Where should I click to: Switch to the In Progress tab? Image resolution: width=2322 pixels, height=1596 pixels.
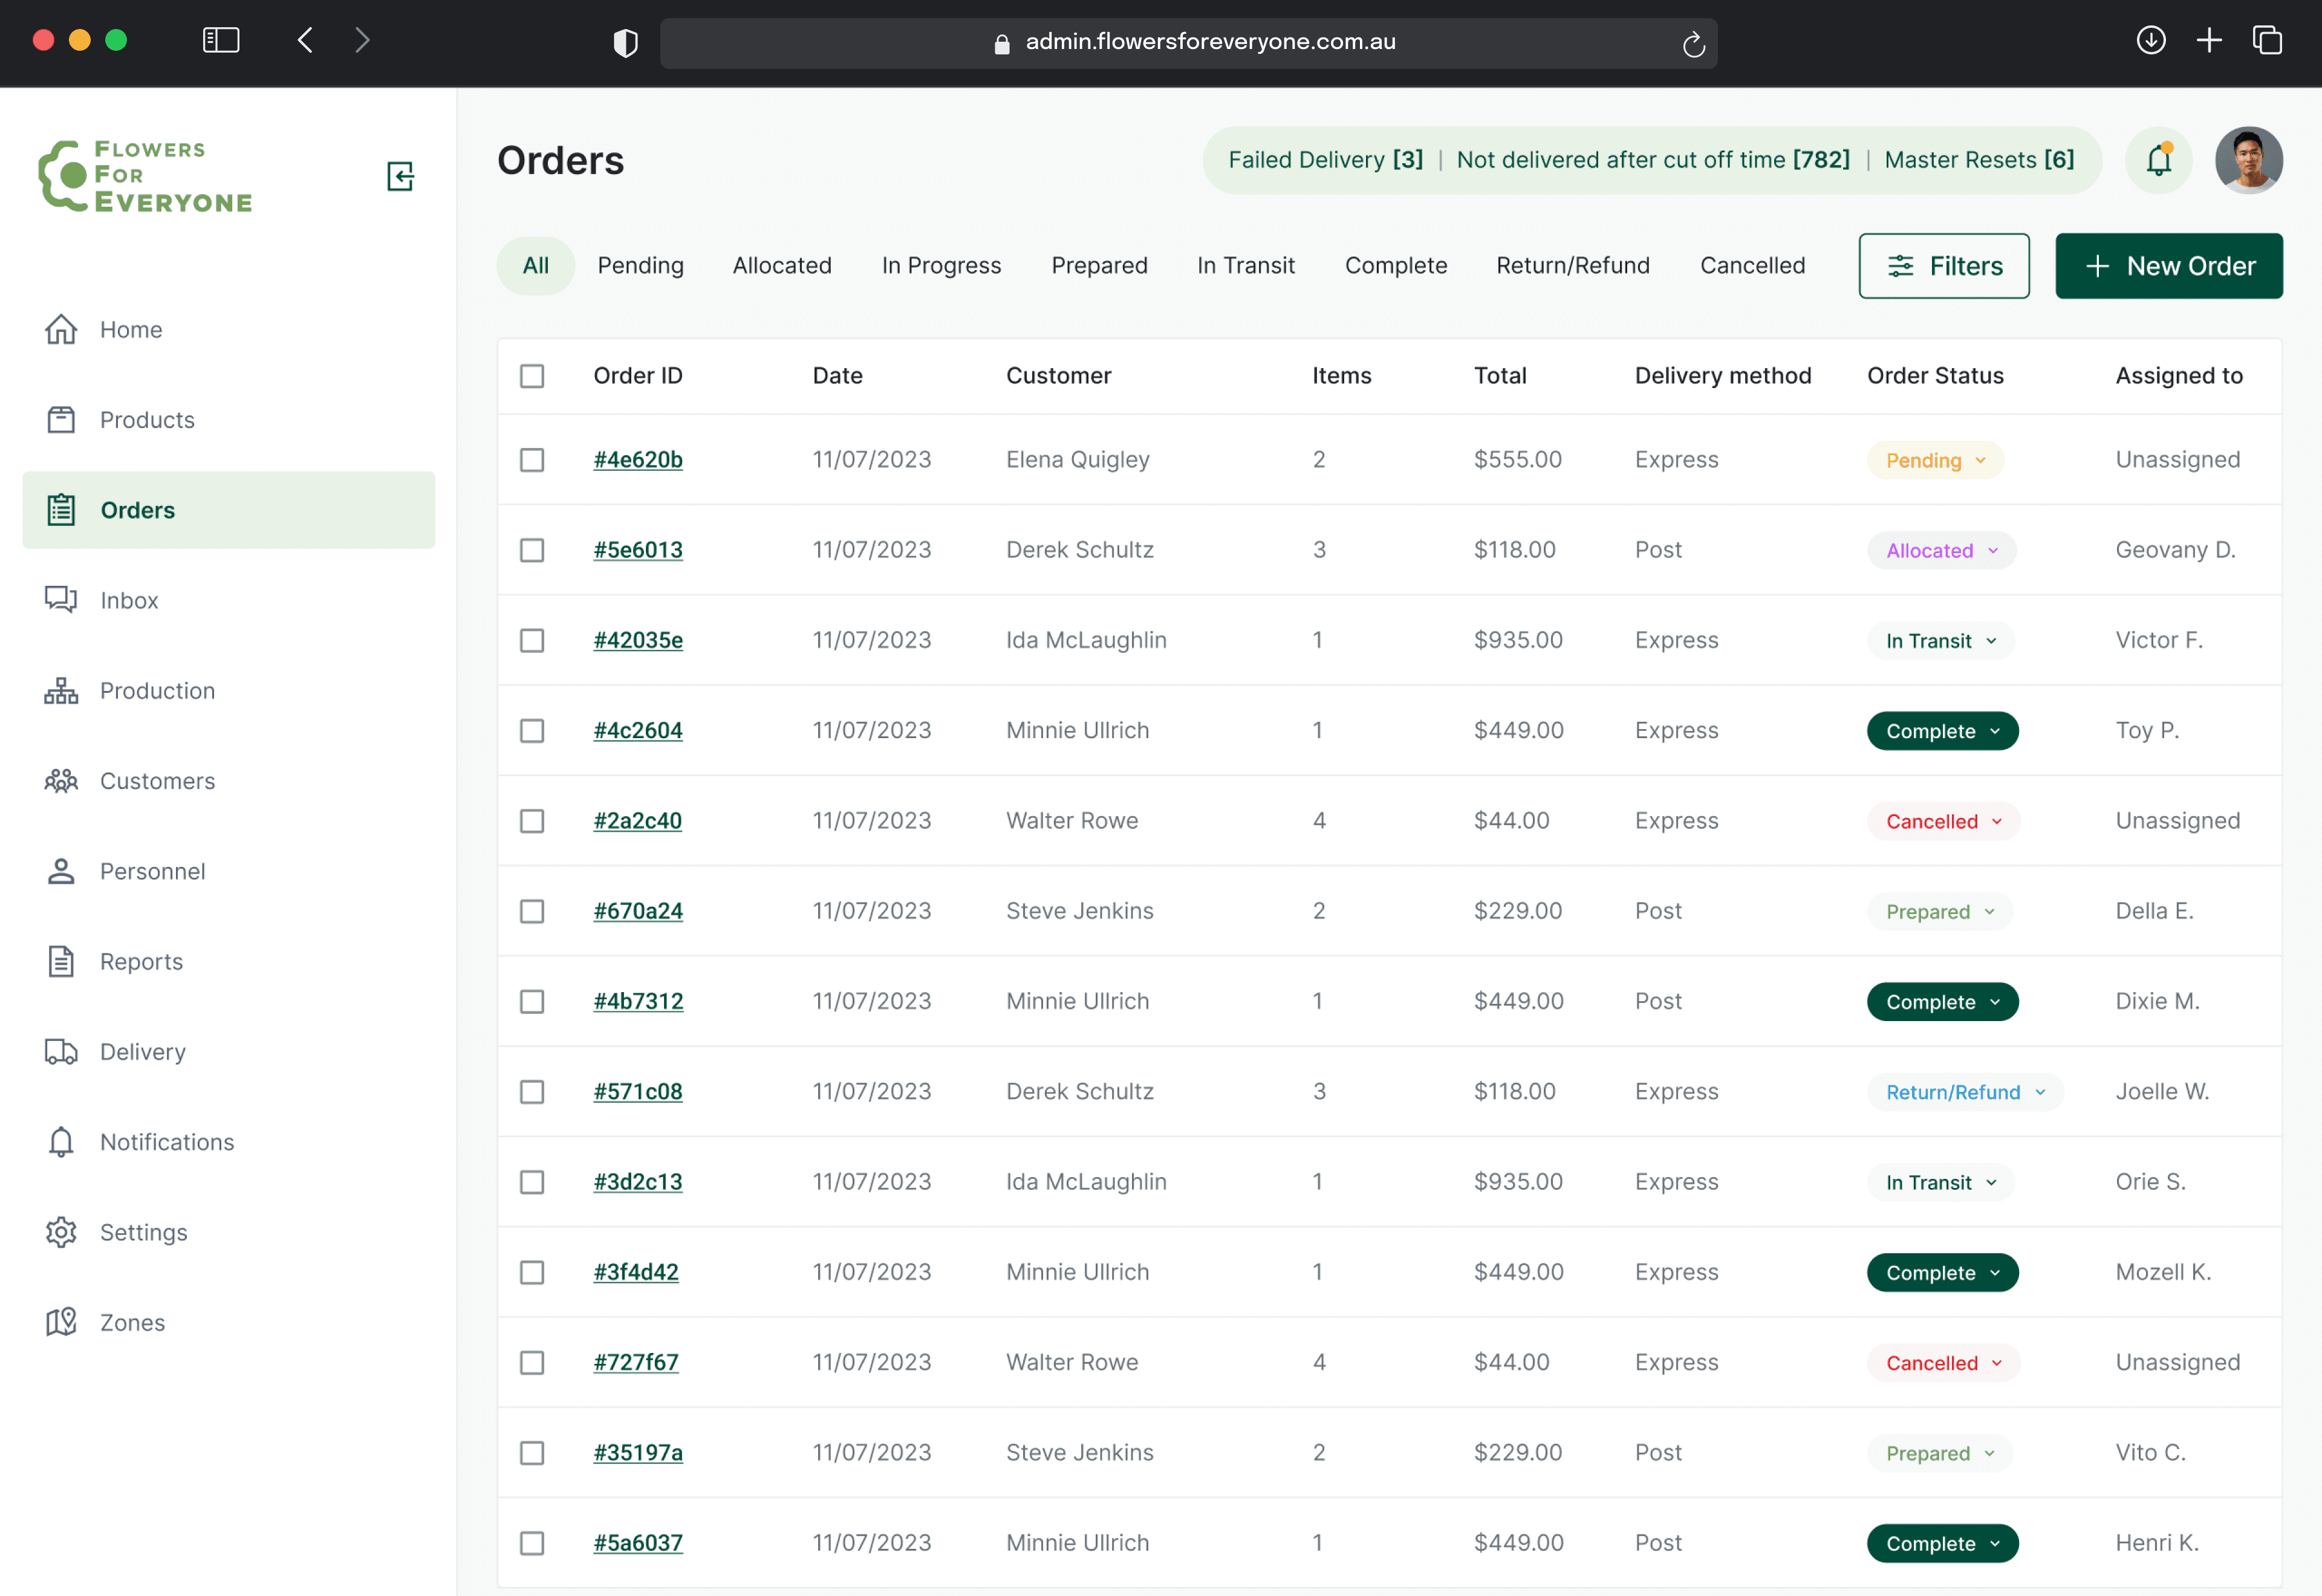point(940,266)
